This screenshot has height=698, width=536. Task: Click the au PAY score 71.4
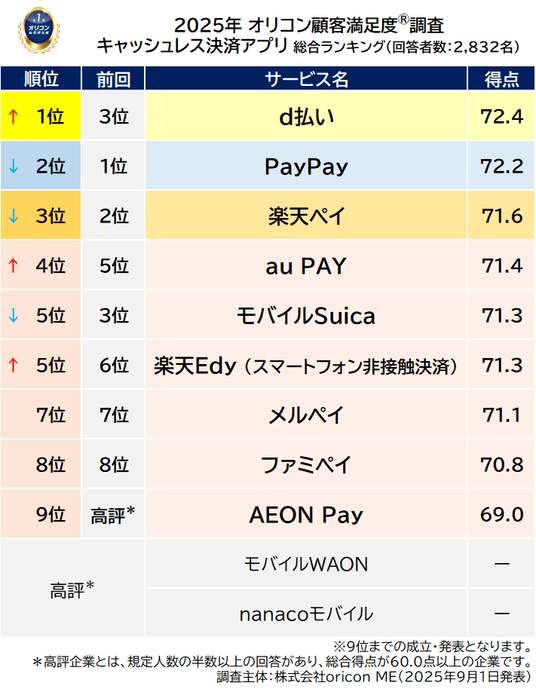pyautogui.click(x=502, y=266)
